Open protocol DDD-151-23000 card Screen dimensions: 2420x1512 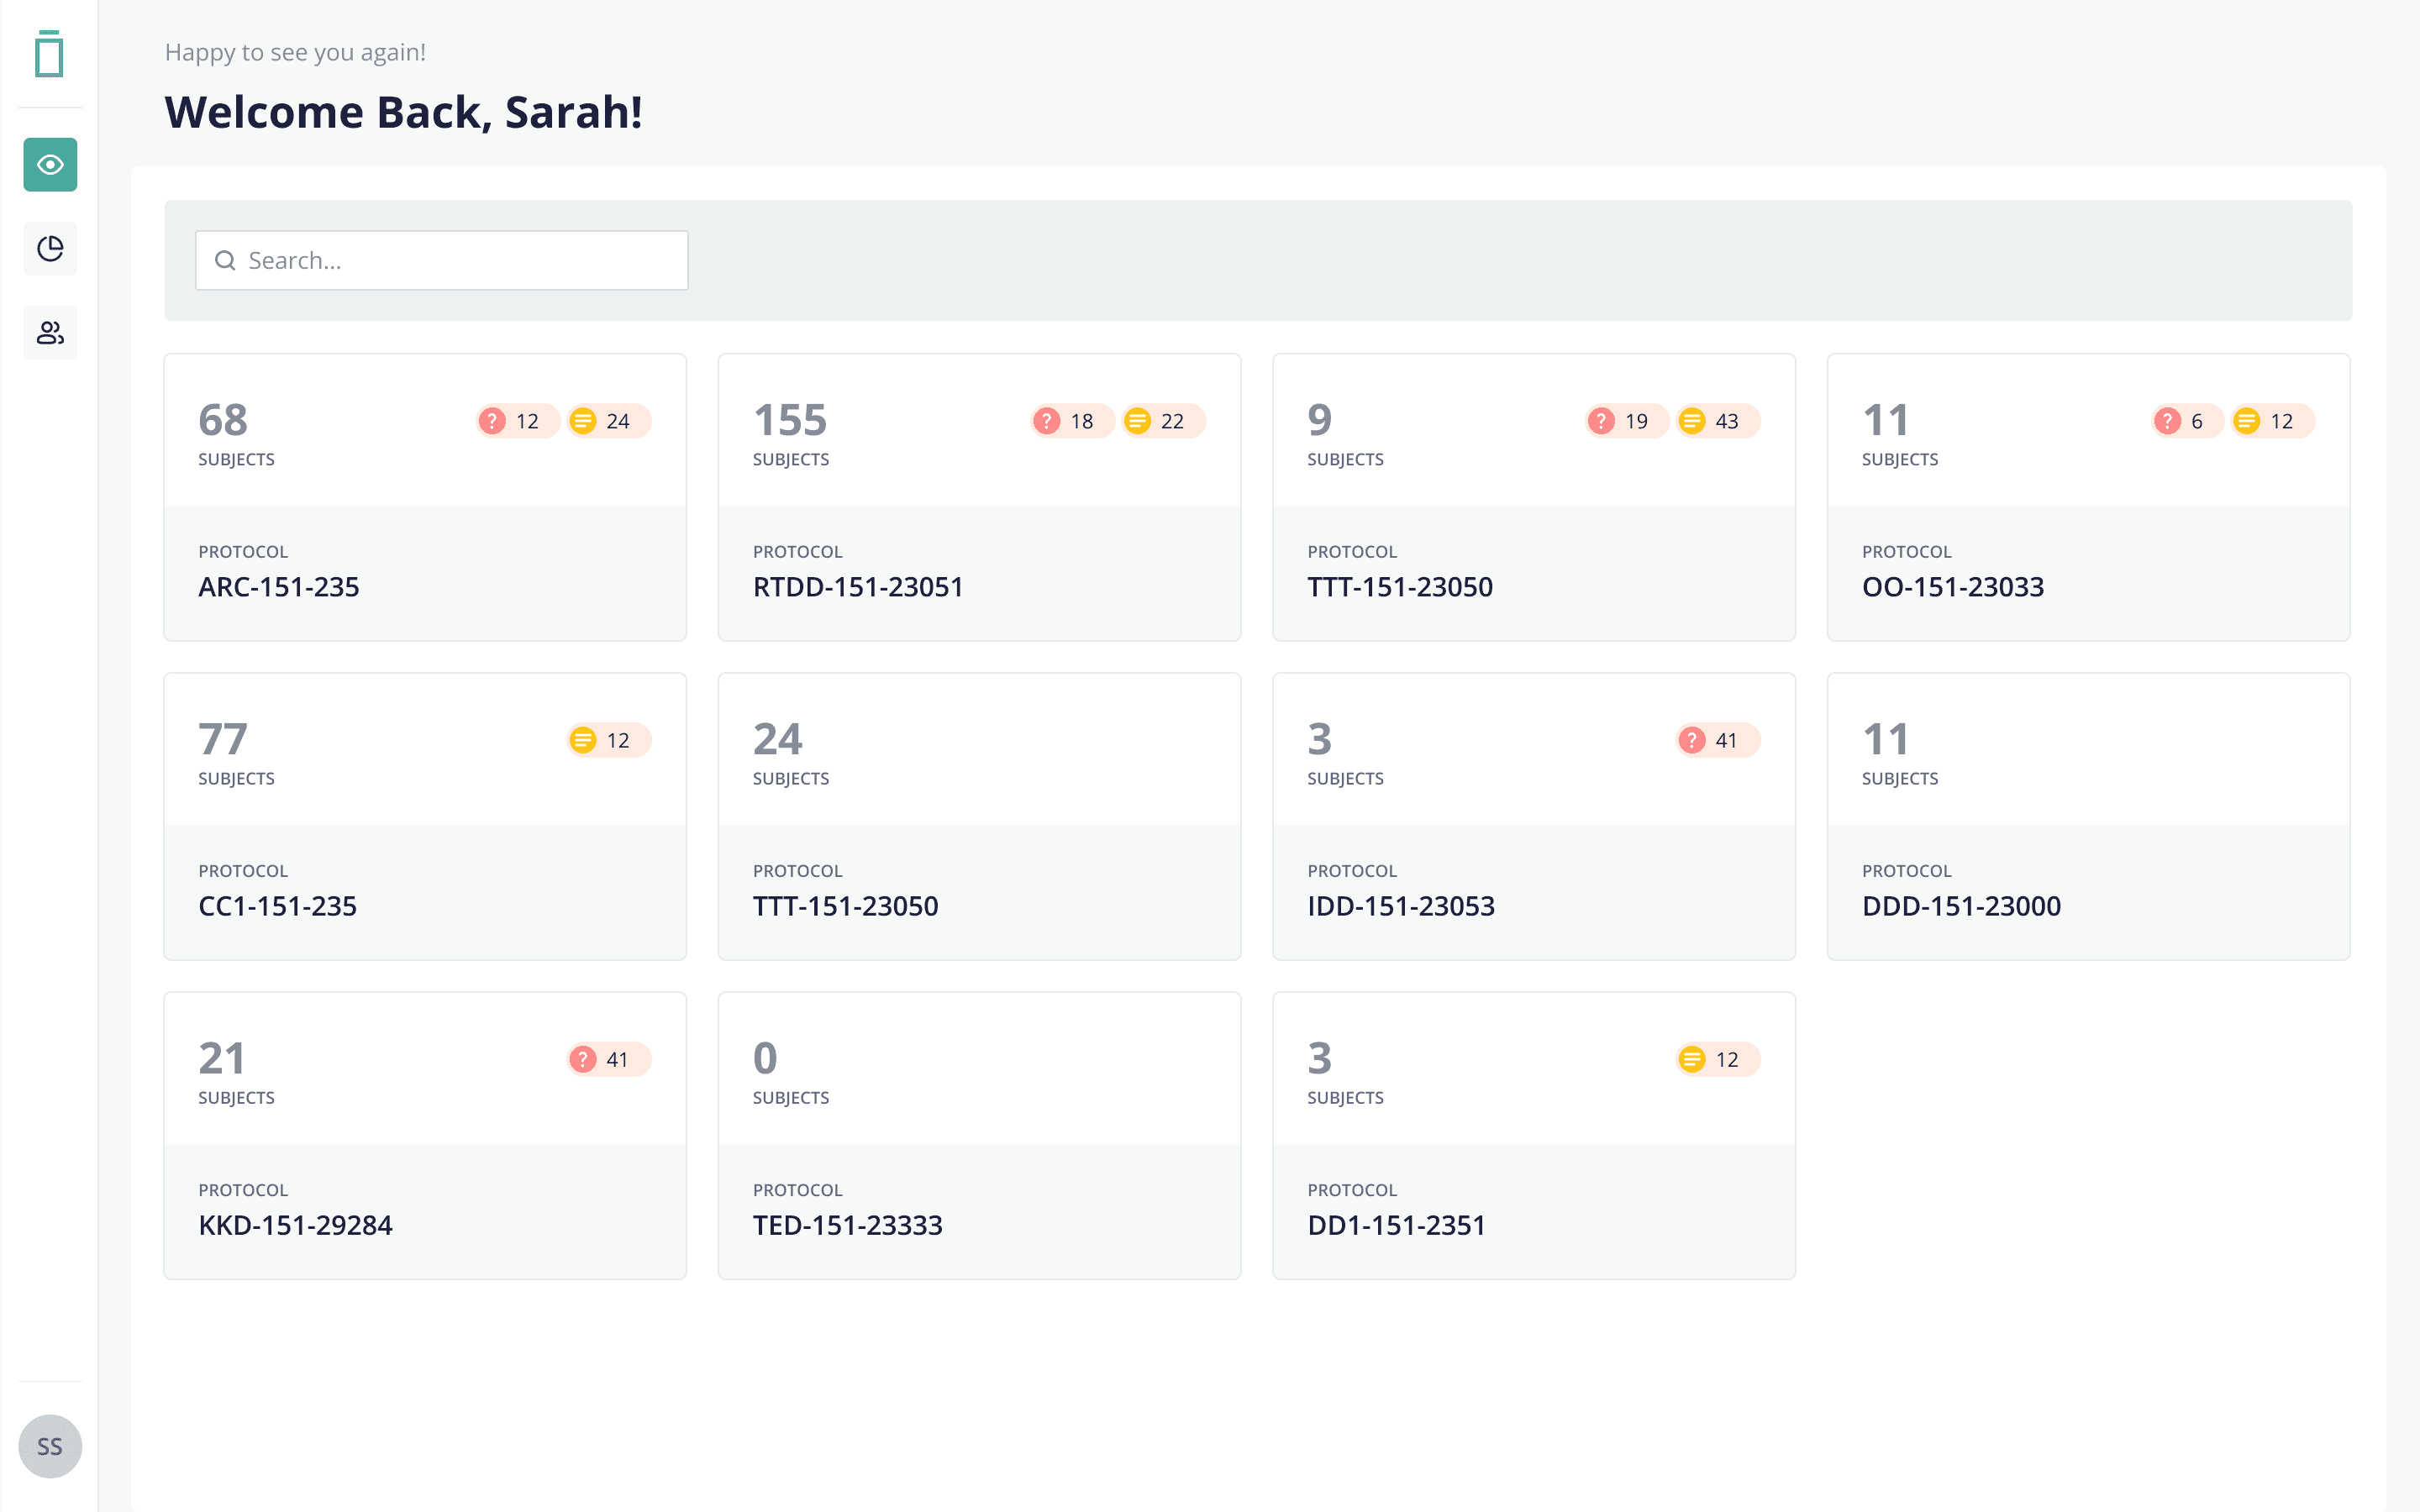pyautogui.click(x=2087, y=816)
